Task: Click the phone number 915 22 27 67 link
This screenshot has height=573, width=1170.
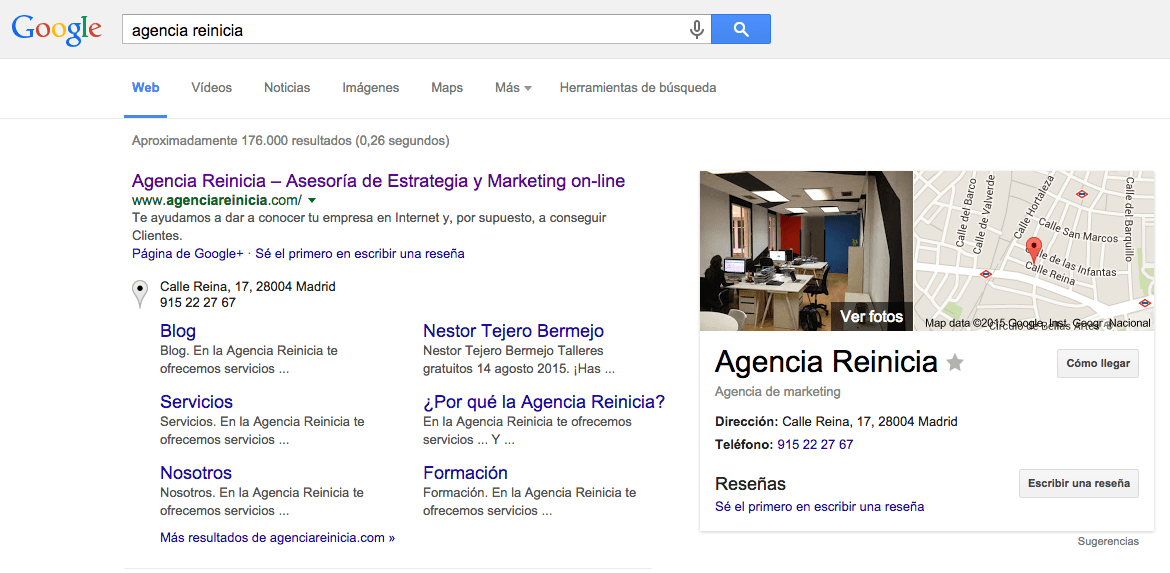Action: (814, 445)
